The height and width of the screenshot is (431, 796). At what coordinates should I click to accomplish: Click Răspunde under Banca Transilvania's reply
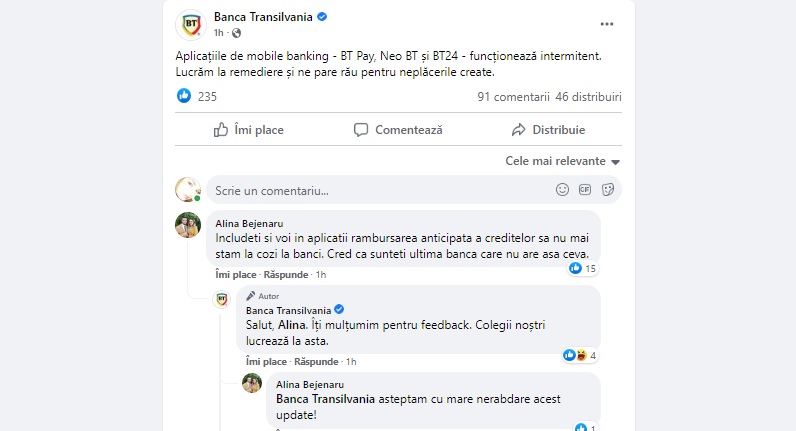tap(317, 361)
